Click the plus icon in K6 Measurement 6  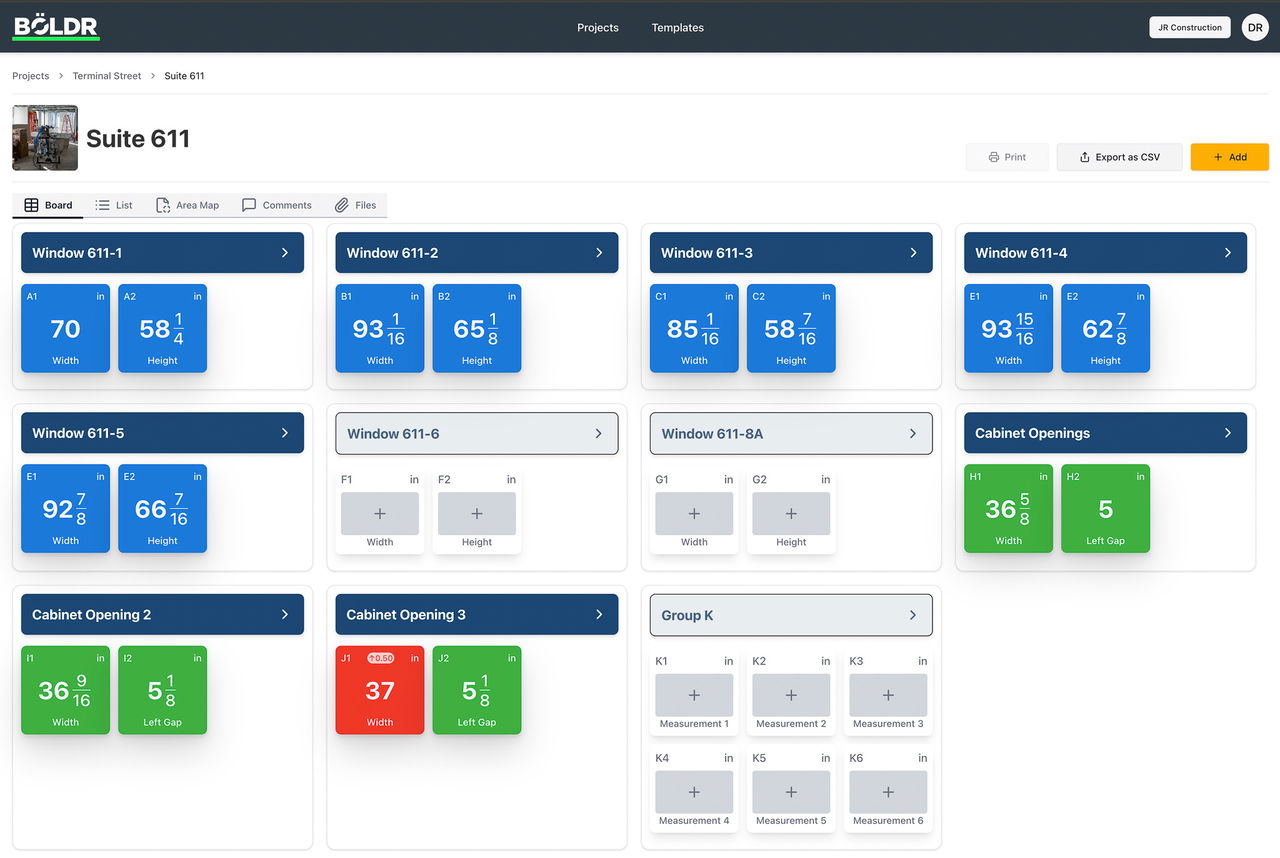click(888, 792)
